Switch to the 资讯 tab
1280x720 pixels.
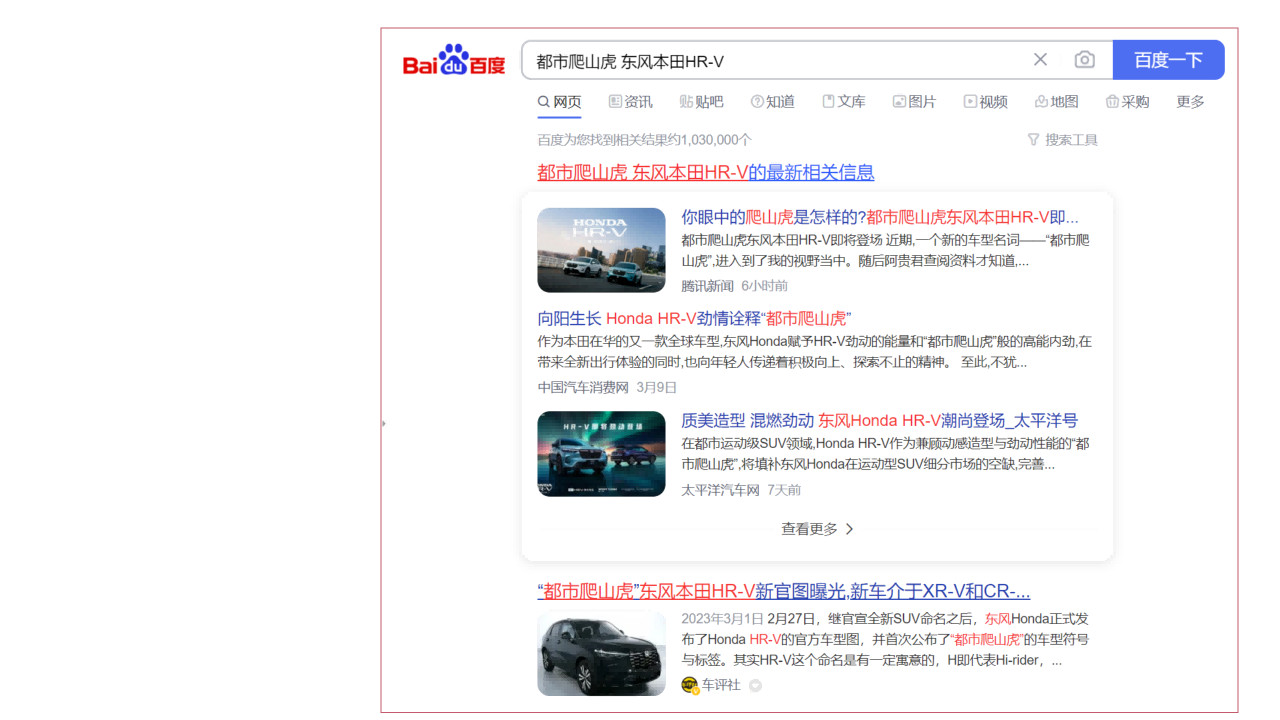(x=630, y=102)
